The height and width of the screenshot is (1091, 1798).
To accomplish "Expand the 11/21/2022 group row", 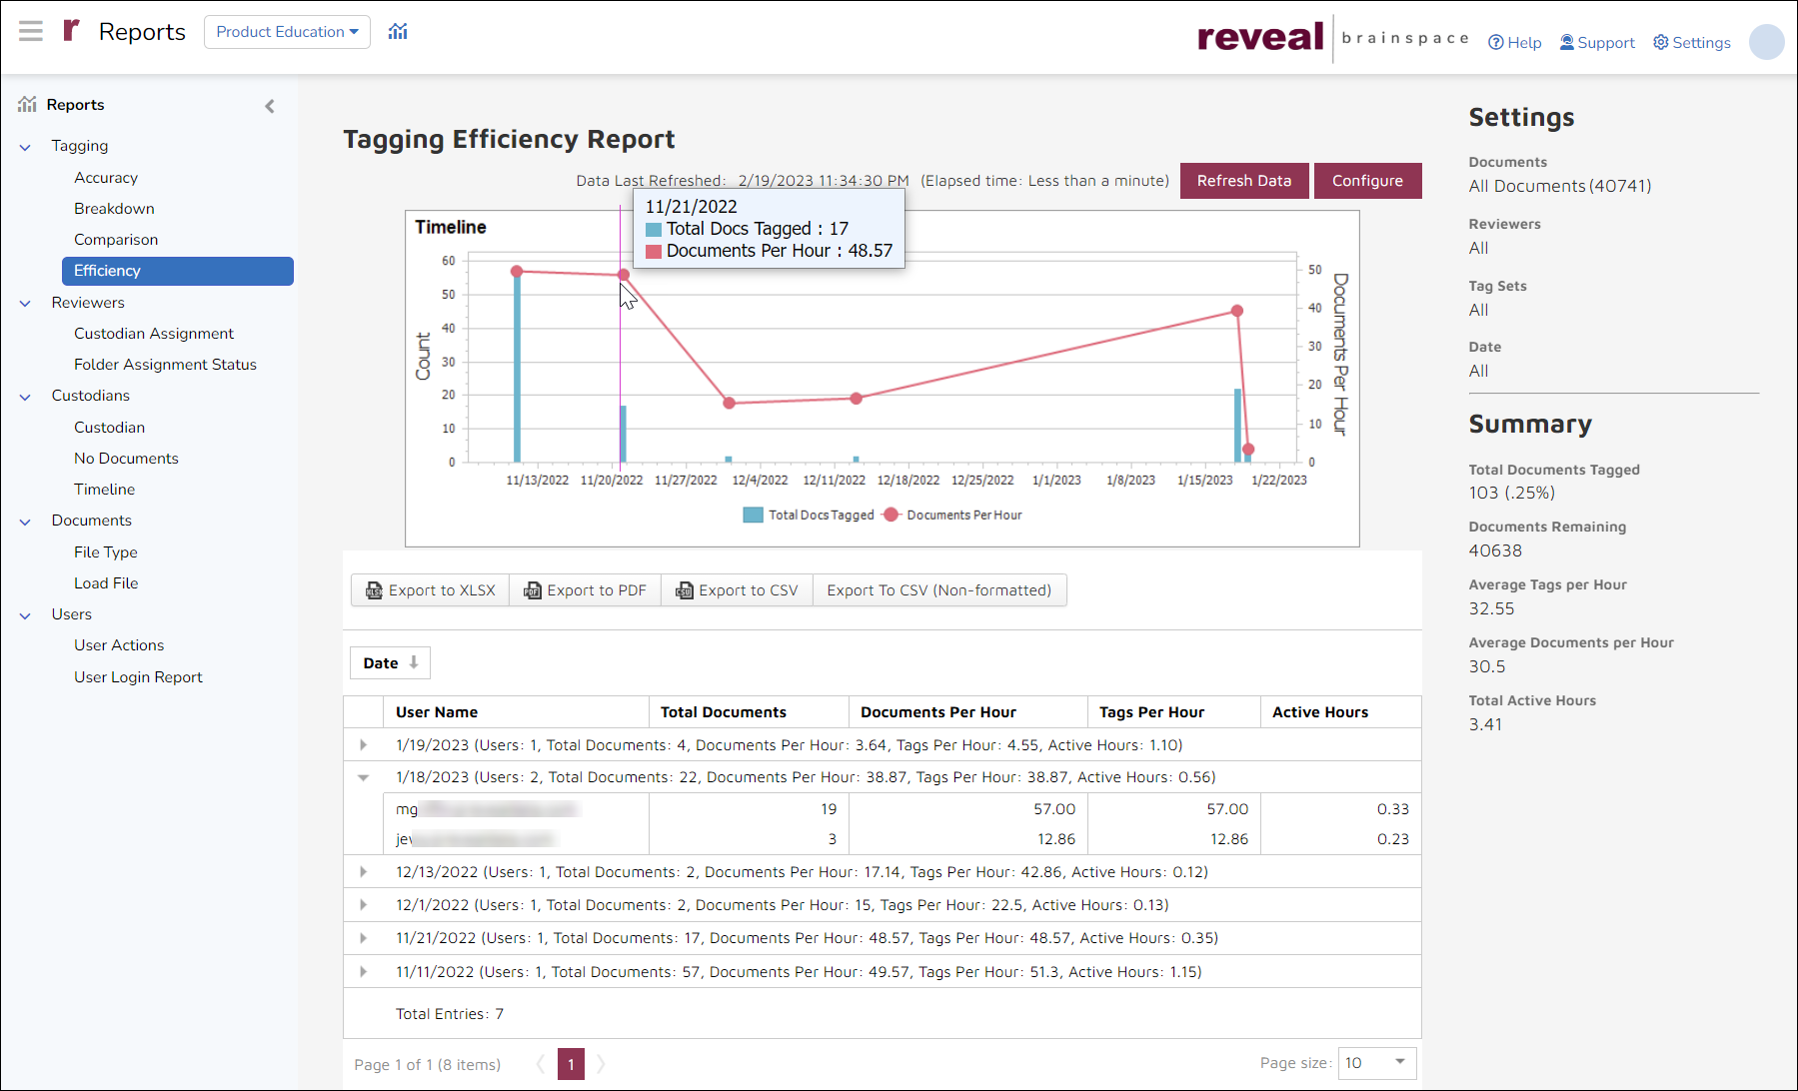I will coord(363,938).
